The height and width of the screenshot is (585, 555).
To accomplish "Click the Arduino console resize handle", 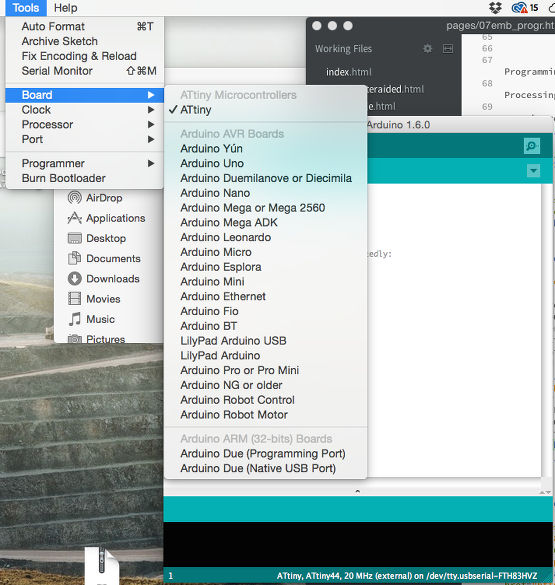I will tap(358, 491).
